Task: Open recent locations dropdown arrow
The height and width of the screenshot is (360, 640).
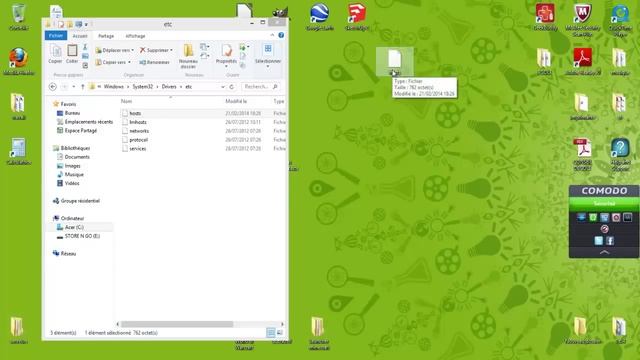Action: tap(73, 87)
